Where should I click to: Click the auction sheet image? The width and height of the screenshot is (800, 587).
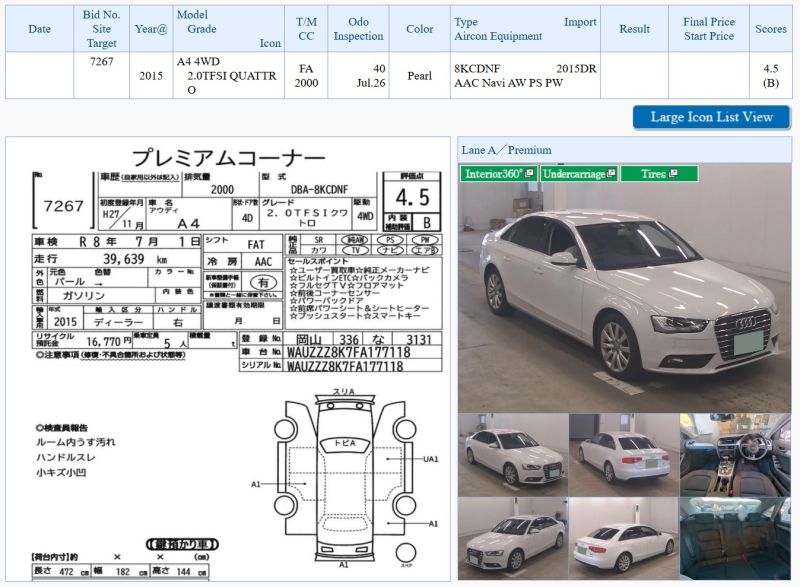click(228, 359)
